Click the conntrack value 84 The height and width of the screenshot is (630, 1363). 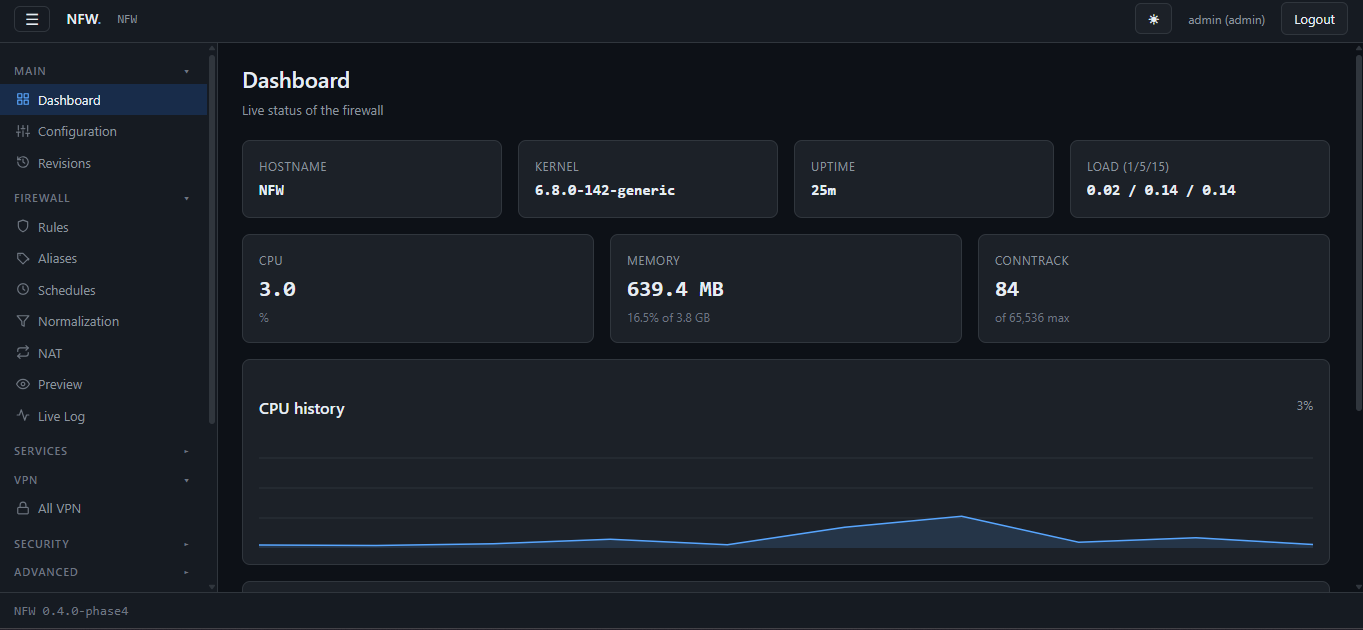[x=1007, y=289]
